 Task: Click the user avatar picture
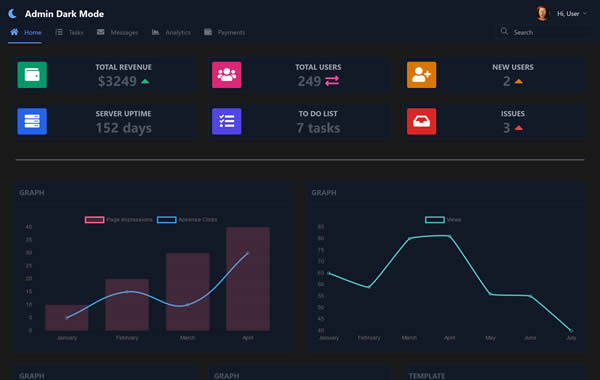click(542, 13)
